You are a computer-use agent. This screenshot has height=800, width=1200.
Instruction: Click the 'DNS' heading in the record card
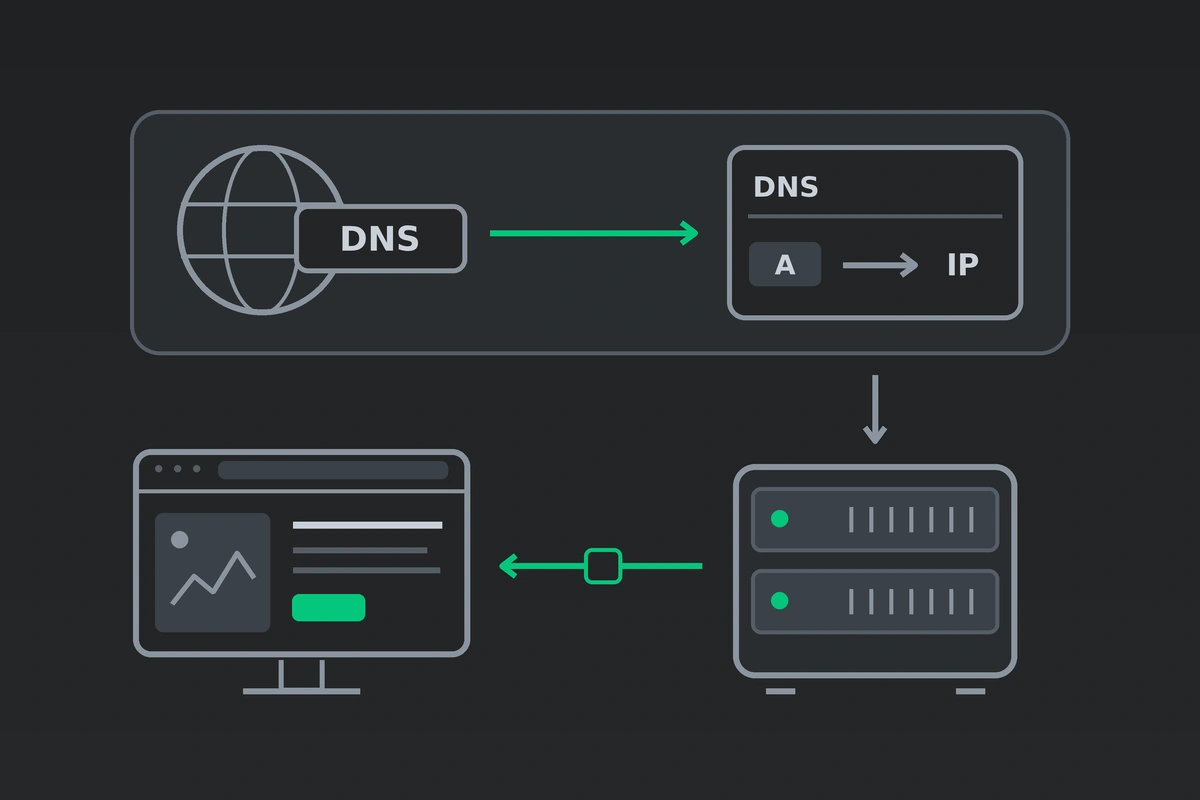(785, 187)
